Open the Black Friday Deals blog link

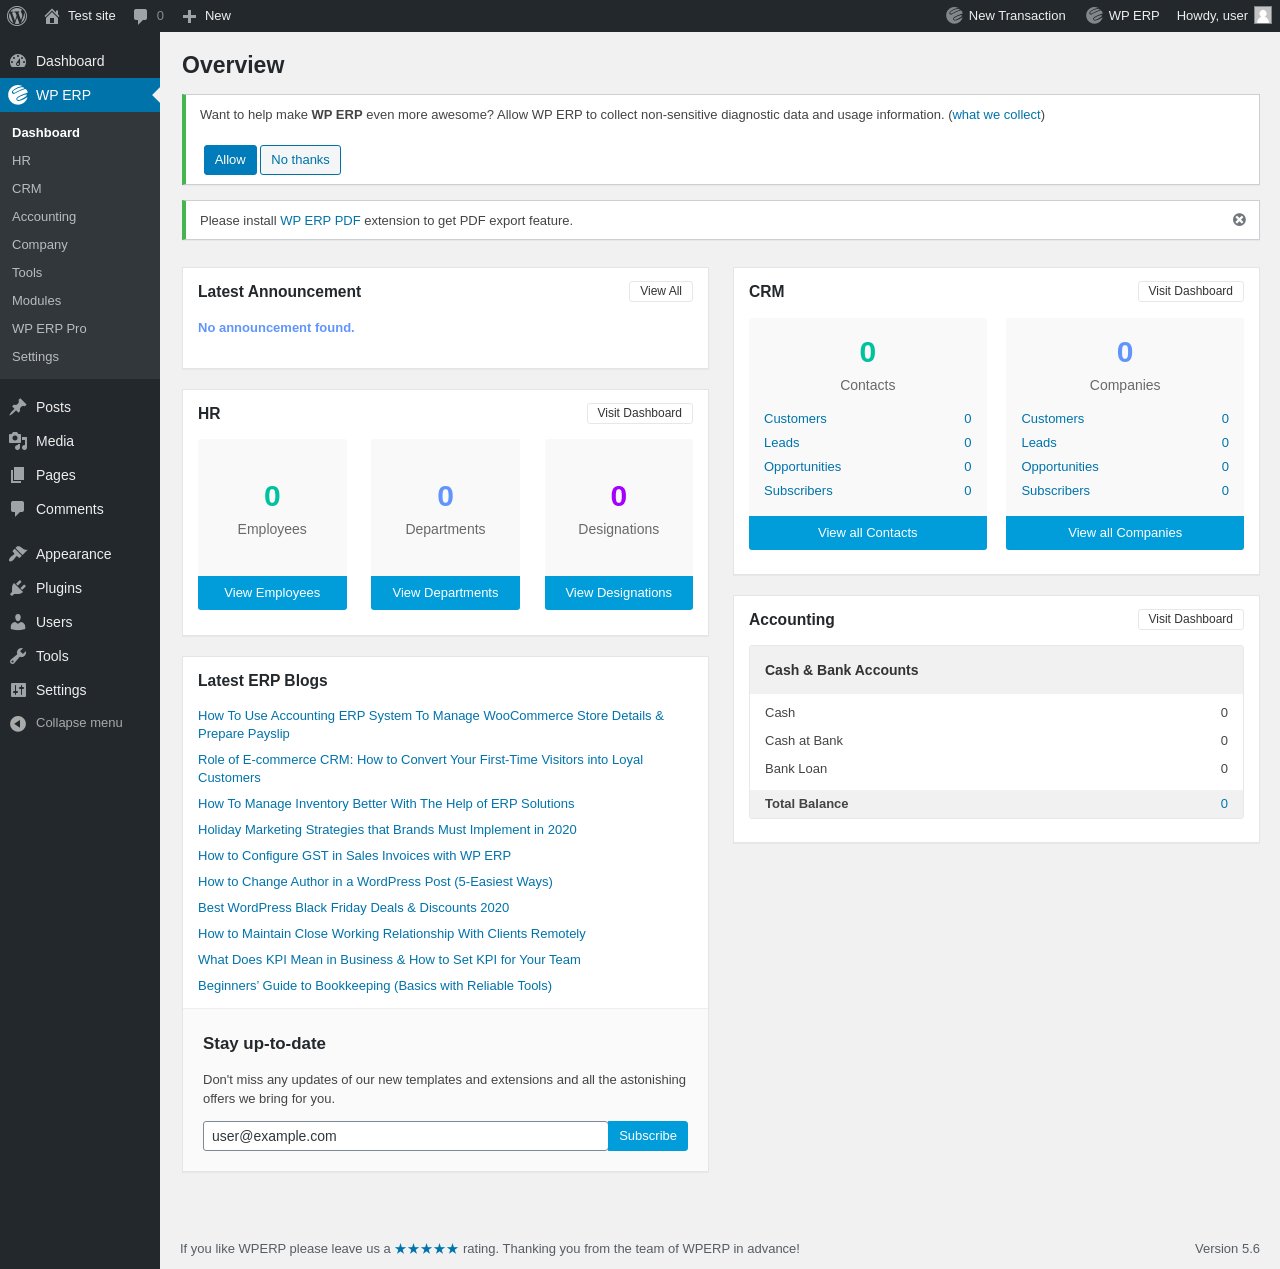[x=353, y=908]
